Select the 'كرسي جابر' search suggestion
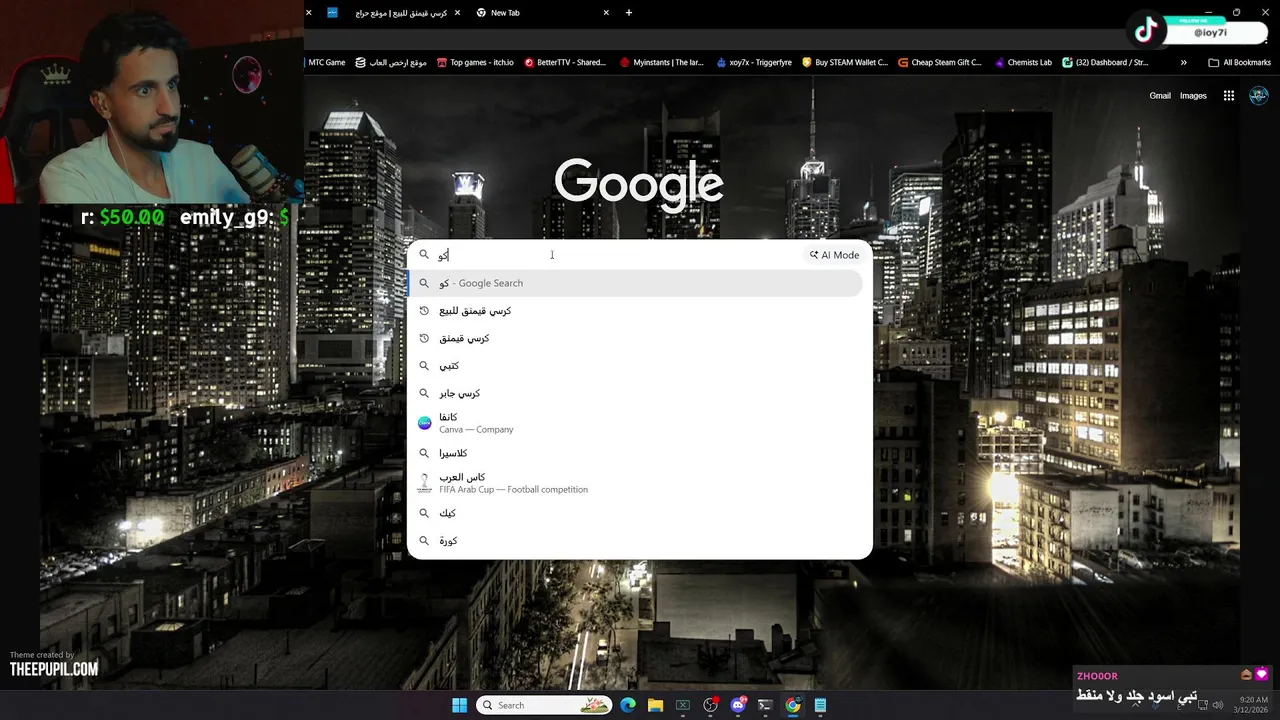The width and height of the screenshot is (1280, 720). pyautogui.click(x=635, y=393)
